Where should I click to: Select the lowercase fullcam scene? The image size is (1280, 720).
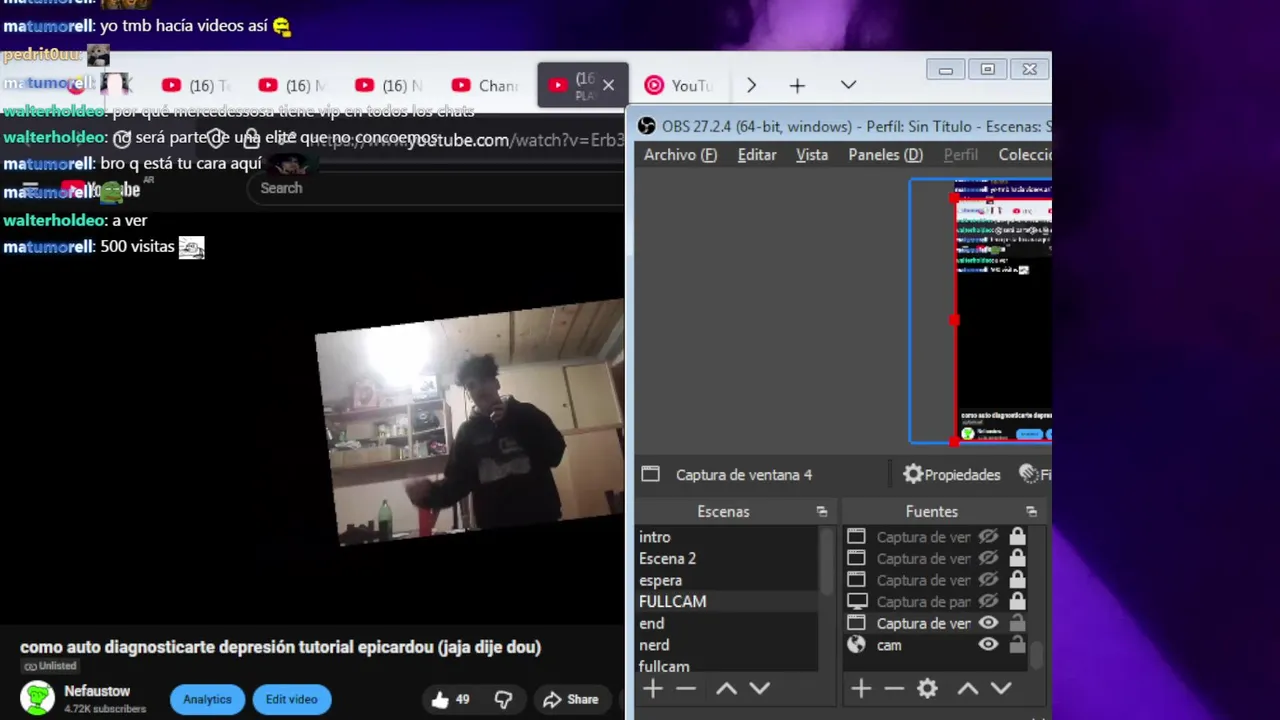pyautogui.click(x=727, y=666)
